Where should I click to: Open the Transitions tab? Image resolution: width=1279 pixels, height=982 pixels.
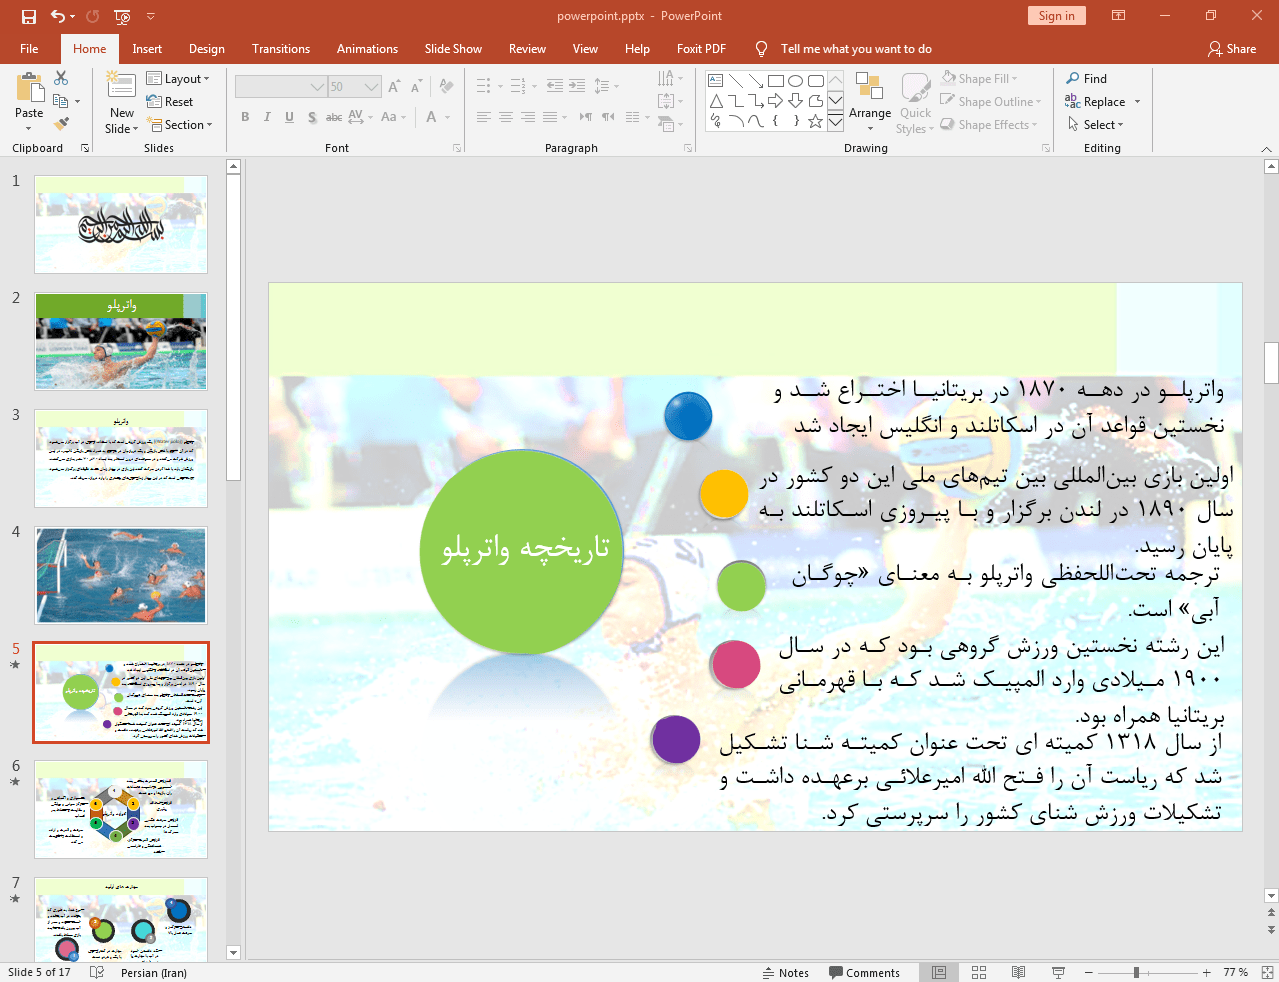[x=281, y=49]
